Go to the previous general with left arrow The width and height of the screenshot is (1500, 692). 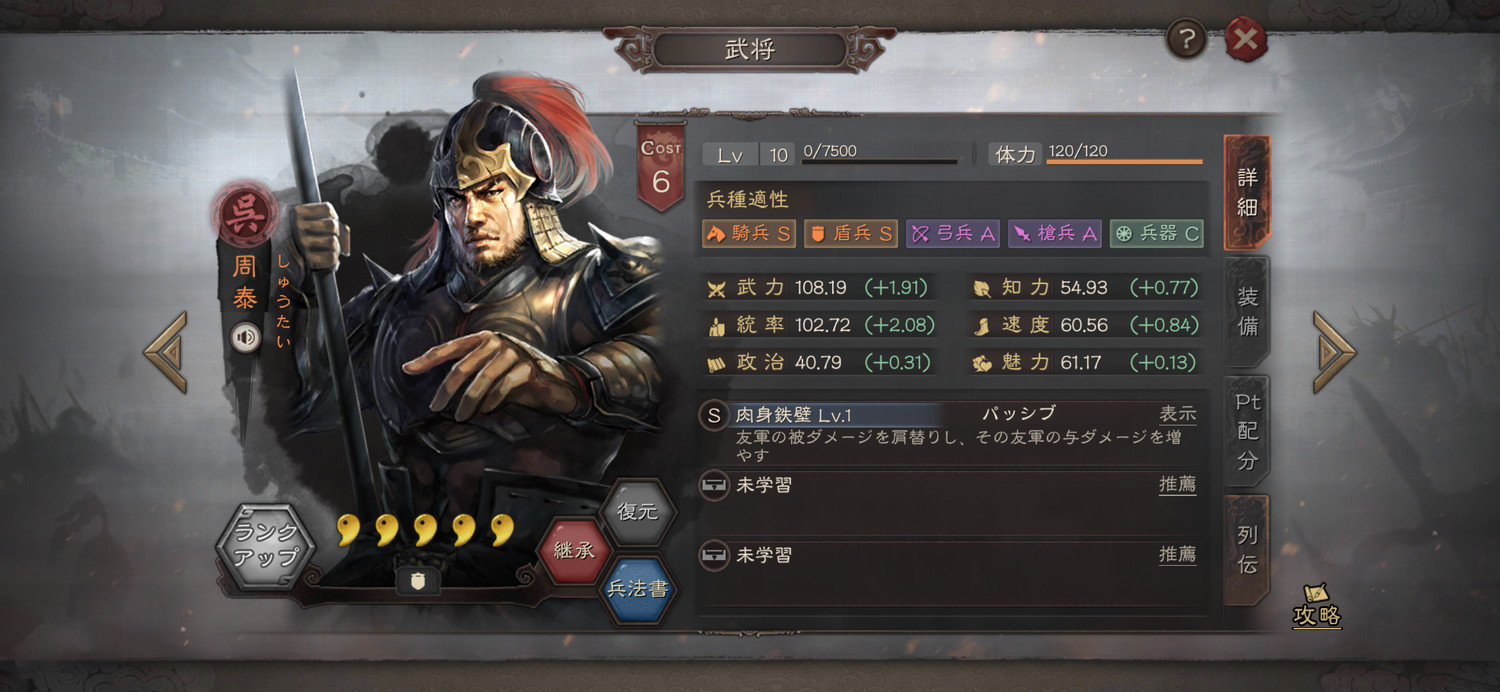coord(166,351)
